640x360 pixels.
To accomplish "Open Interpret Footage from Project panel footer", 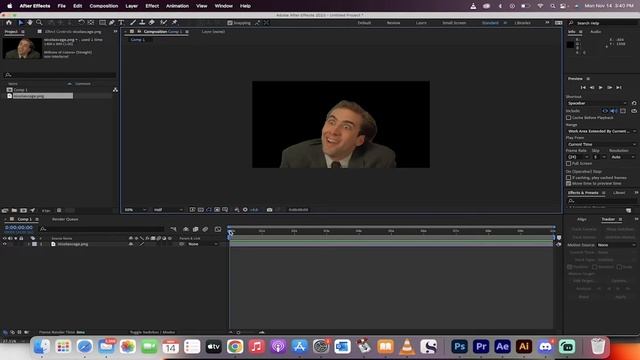I will point(5,211).
